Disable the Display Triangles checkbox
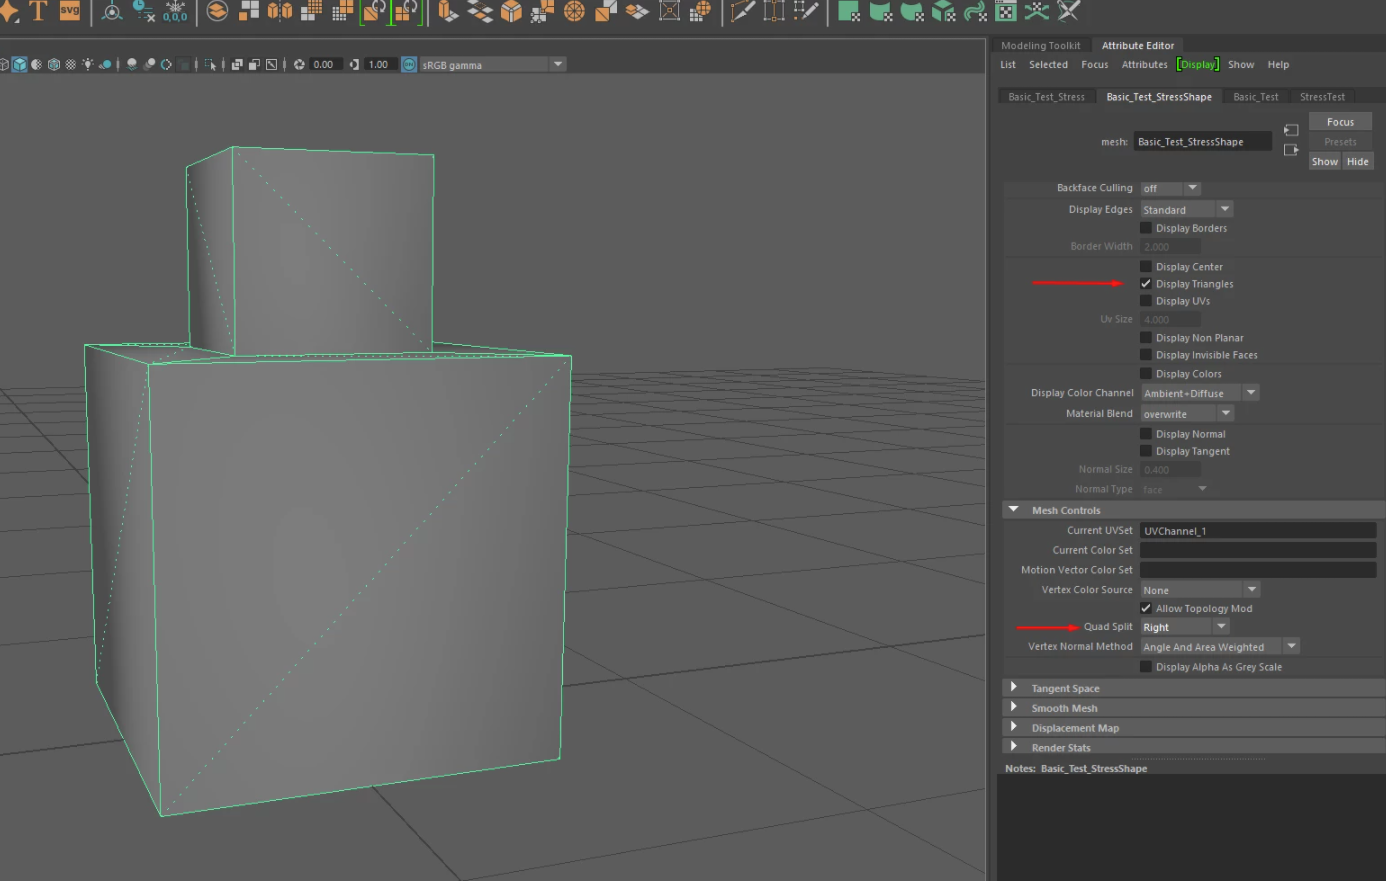Screen dimensions: 1386x881 point(1146,283)
